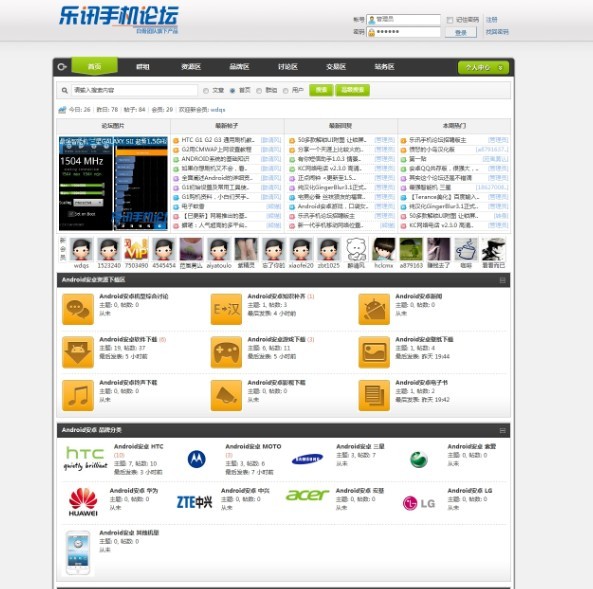Viewport: 593px width, 589px height.
Task: Open the 站务区 navigation tab
Action: (x=385, y=67)
